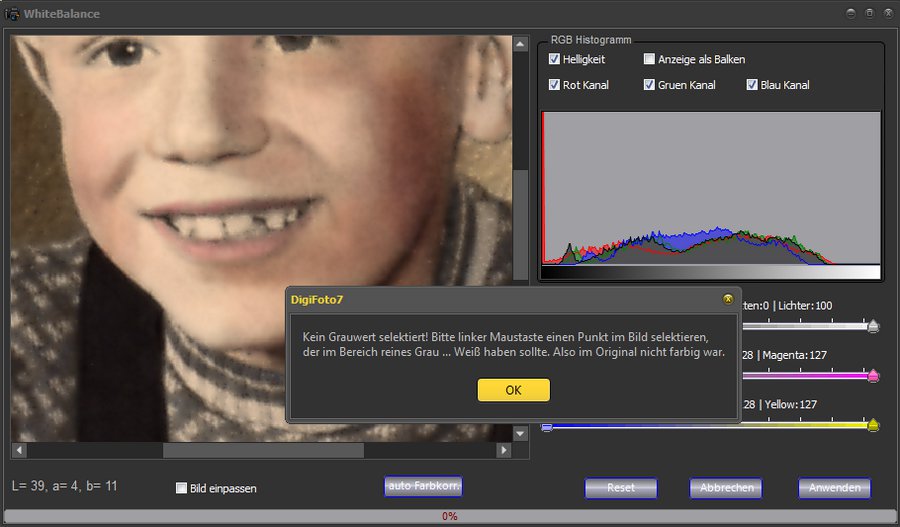The height and width of the screenshot is (527, 900).
Task: Enable the Bild einpassen checkbox
Action: (x=182, y=488)
